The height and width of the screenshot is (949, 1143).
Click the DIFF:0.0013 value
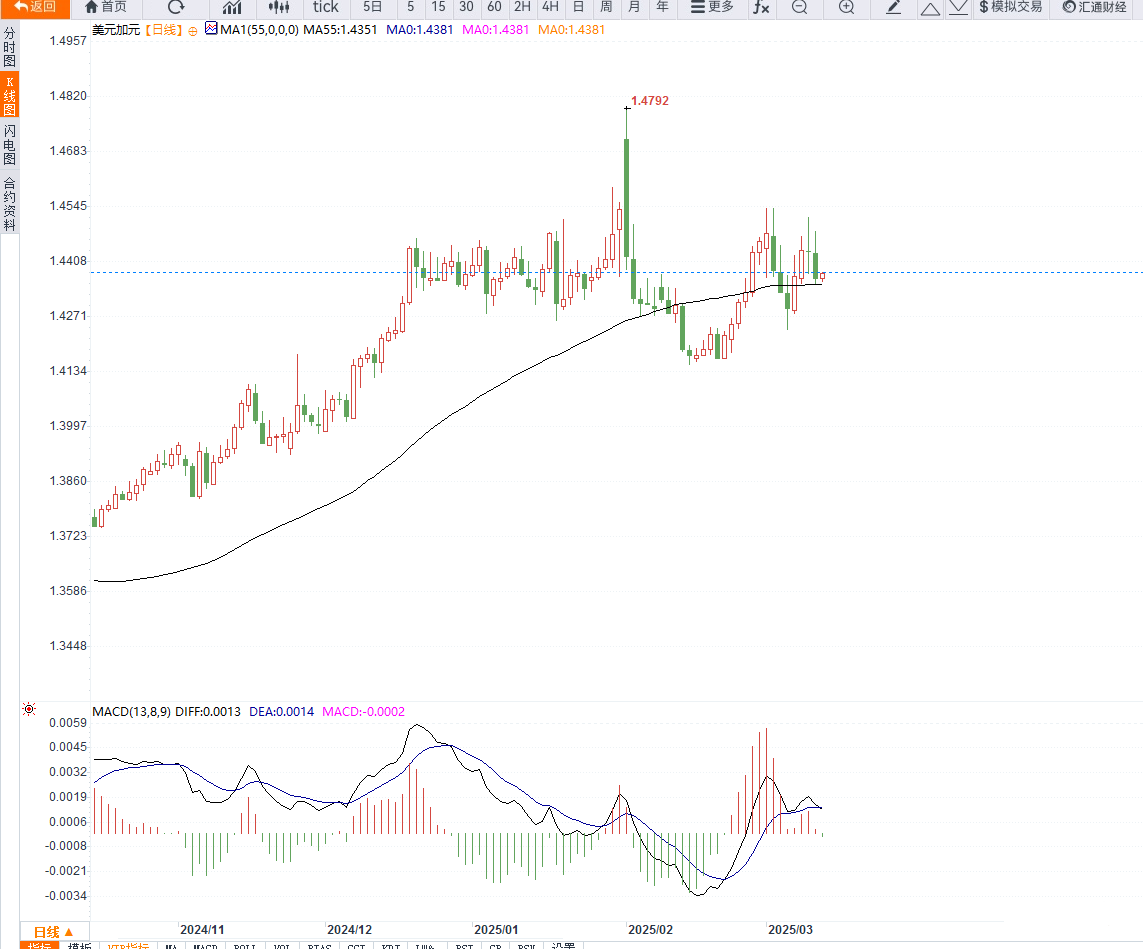[x=208, y=711]
